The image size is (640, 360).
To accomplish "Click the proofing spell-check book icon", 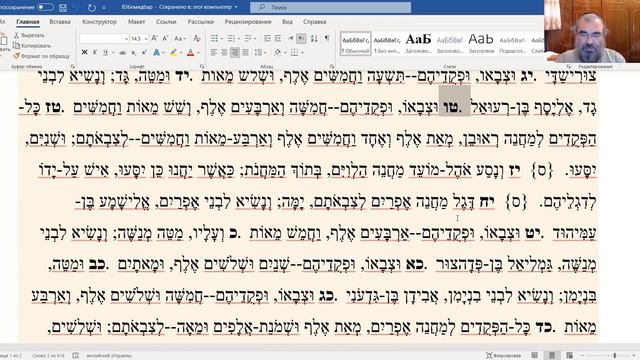I will click(x=76, y=356).
